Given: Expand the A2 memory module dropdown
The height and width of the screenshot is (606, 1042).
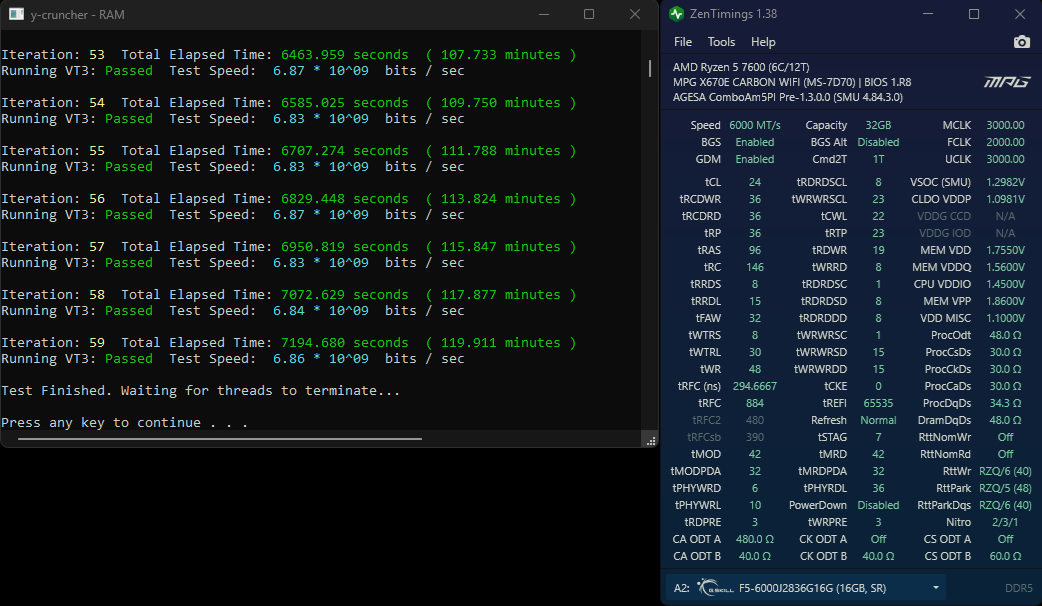Looking at the screenshot, I should (935, 588).
